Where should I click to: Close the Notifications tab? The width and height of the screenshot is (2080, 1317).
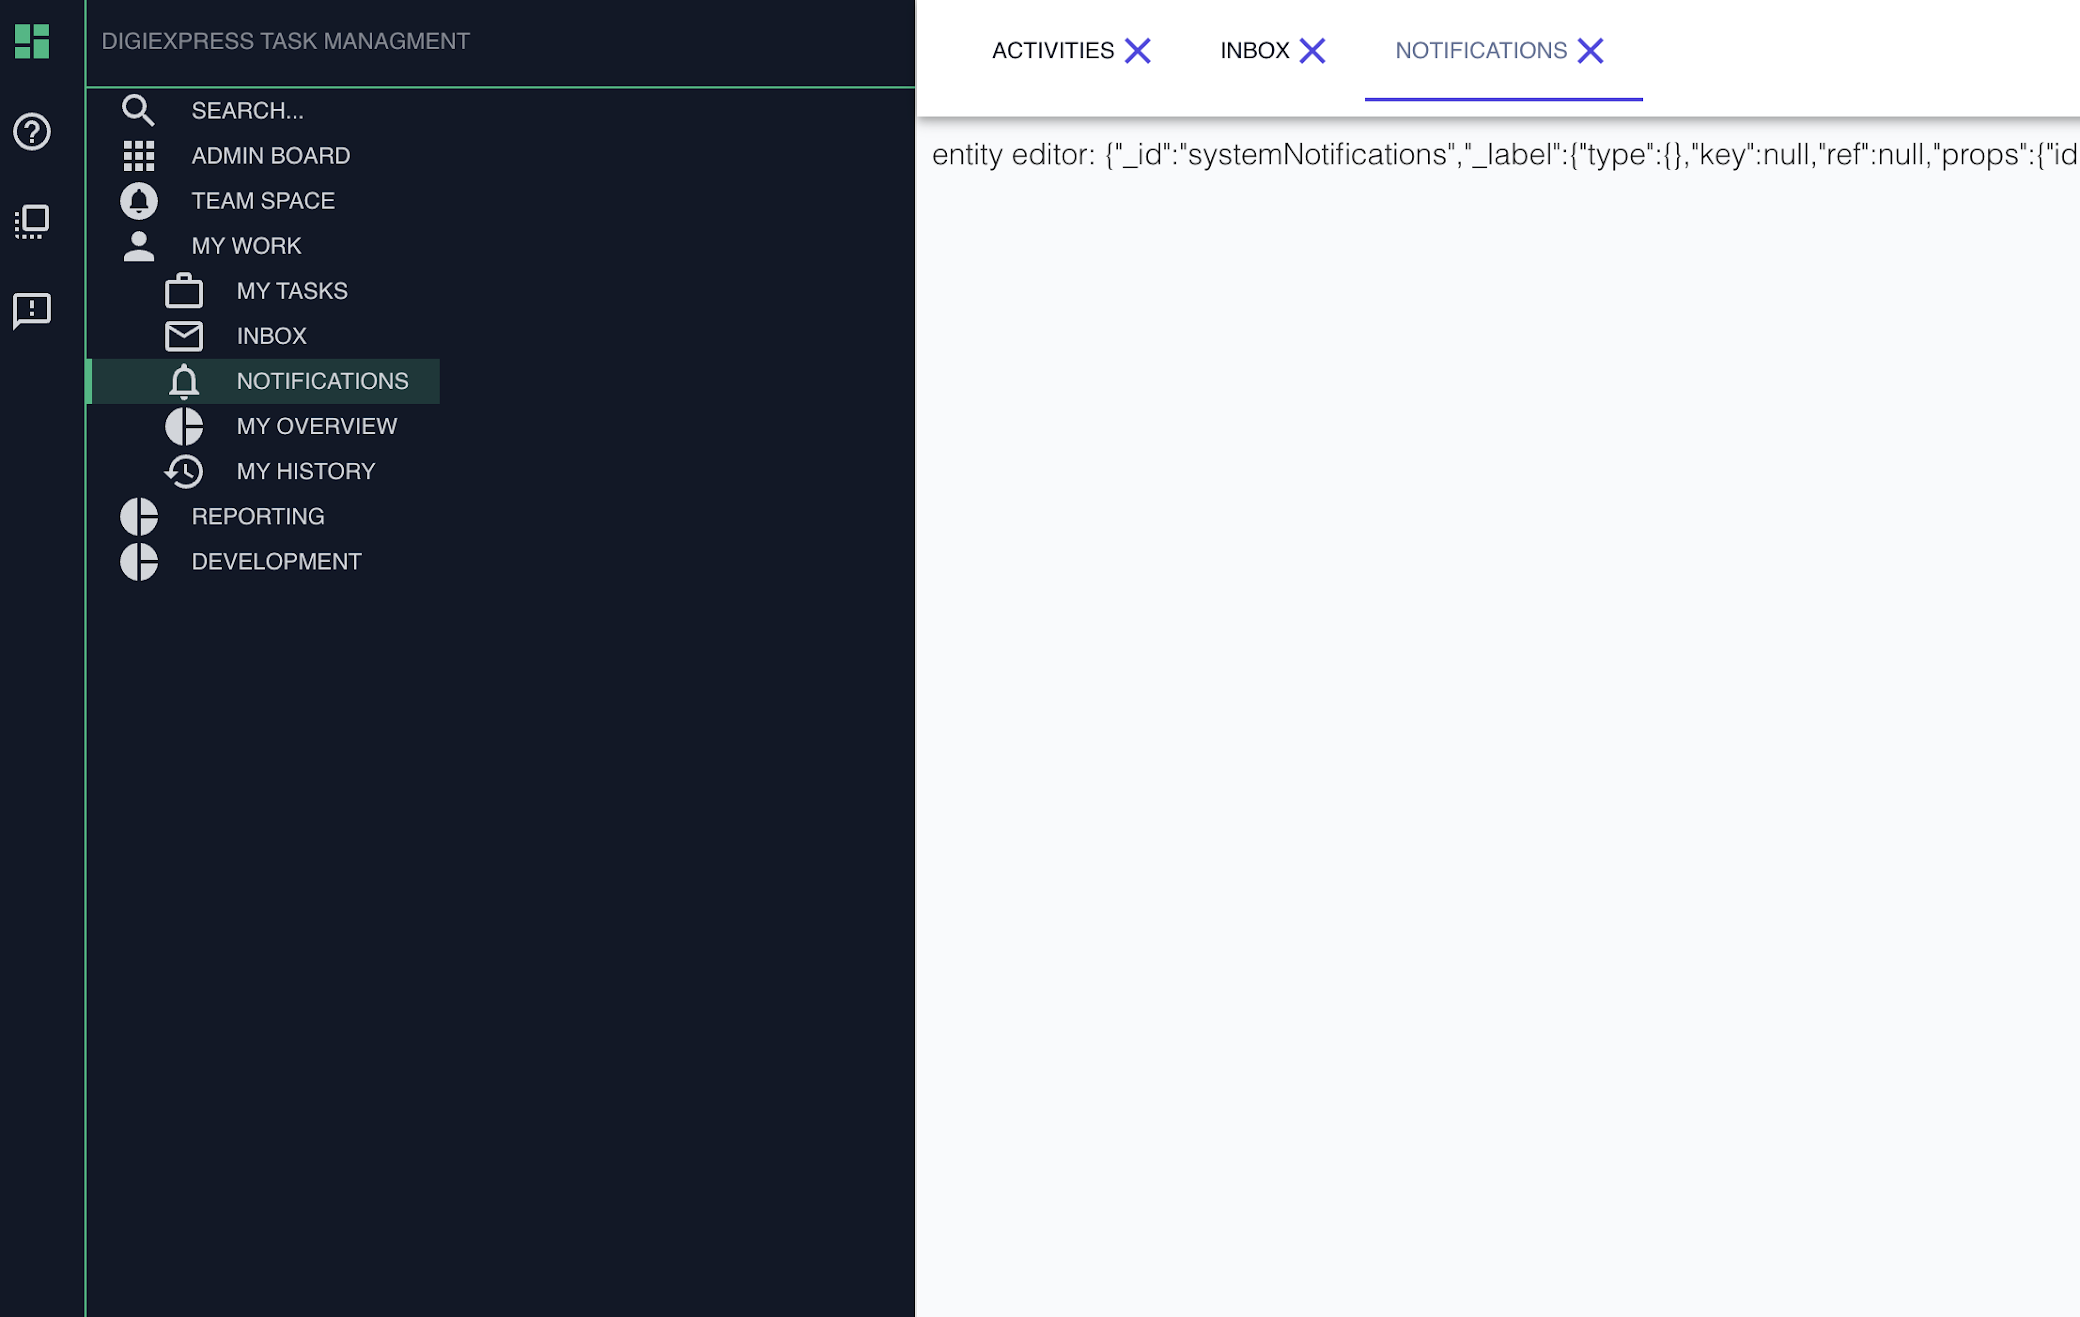click(1590, 51)
